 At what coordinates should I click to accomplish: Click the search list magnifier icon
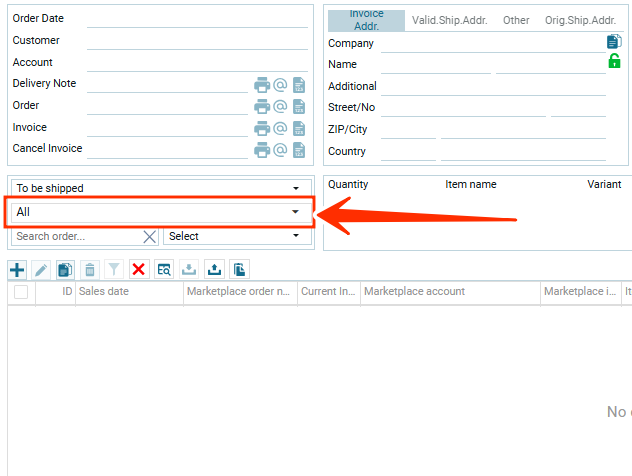163,269
